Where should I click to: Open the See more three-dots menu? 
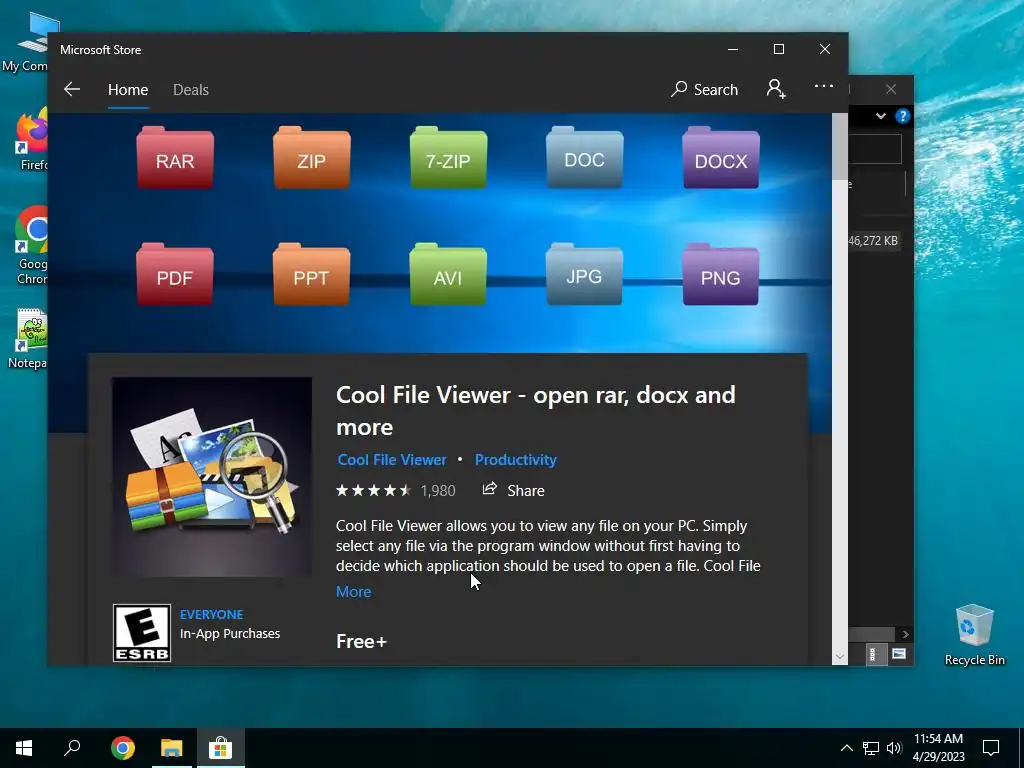tap(824, 86)
